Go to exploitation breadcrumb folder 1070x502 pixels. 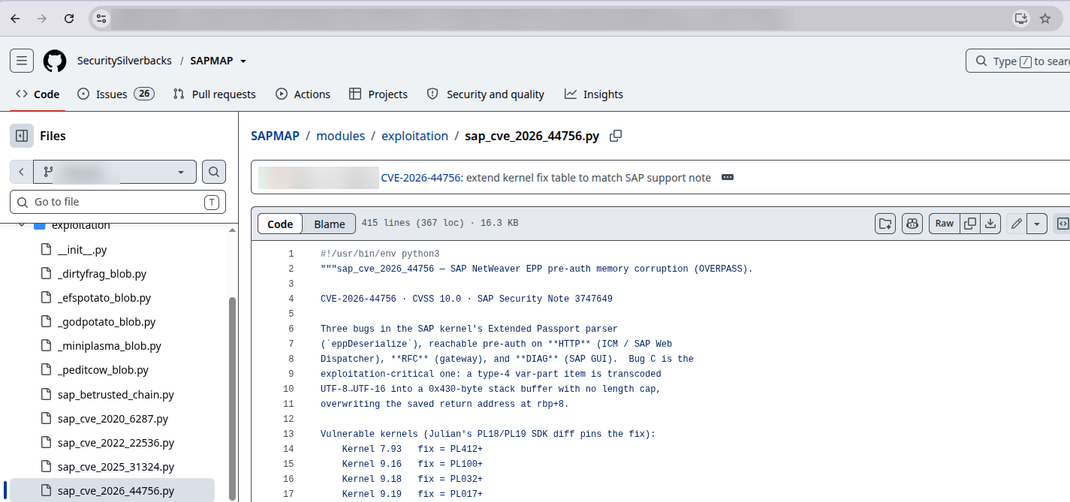click(x=415, y=136)
